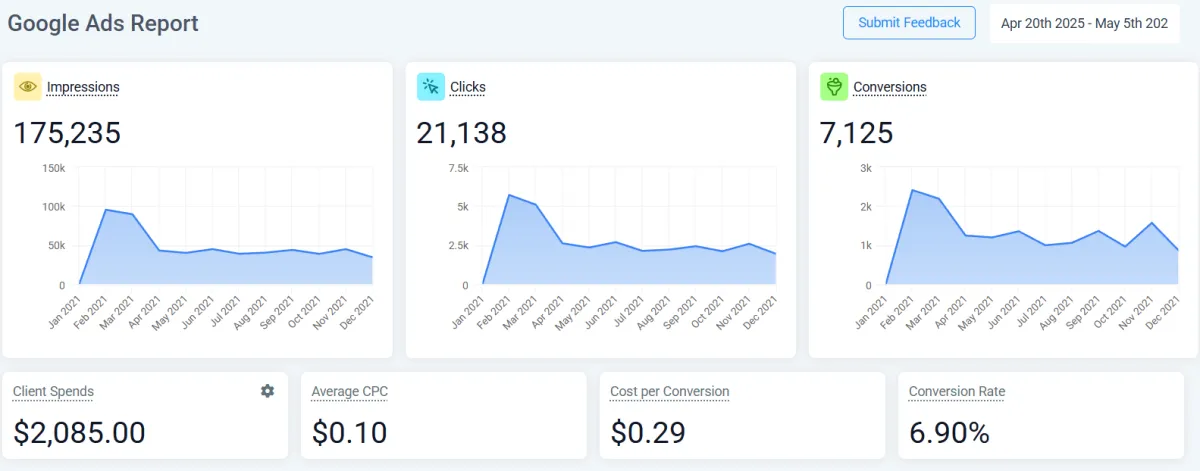Image resolution: width=1200 pixels, height=471 pixels.
Task: Open Client Spends settings gear
Action: pos(267,391)
